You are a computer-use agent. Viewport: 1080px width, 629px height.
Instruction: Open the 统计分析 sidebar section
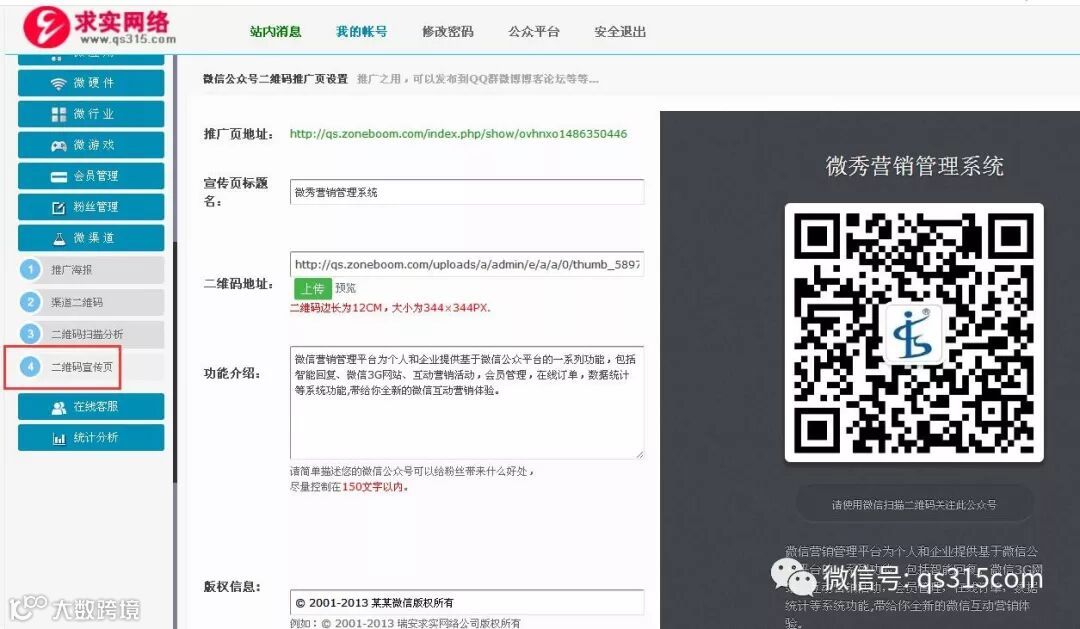[91, 437]
